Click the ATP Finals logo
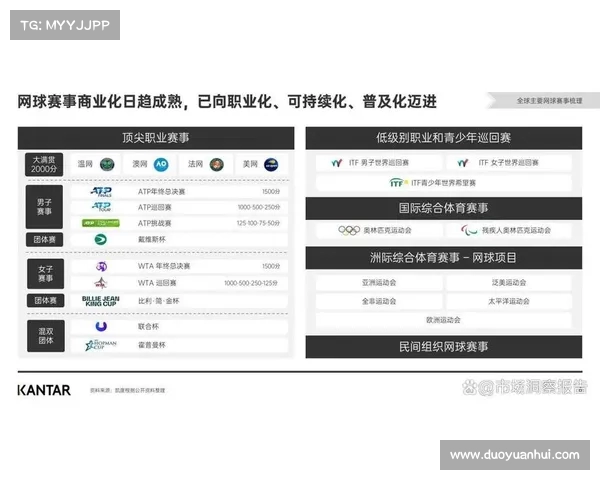600x480 pixels. point(101,191)
